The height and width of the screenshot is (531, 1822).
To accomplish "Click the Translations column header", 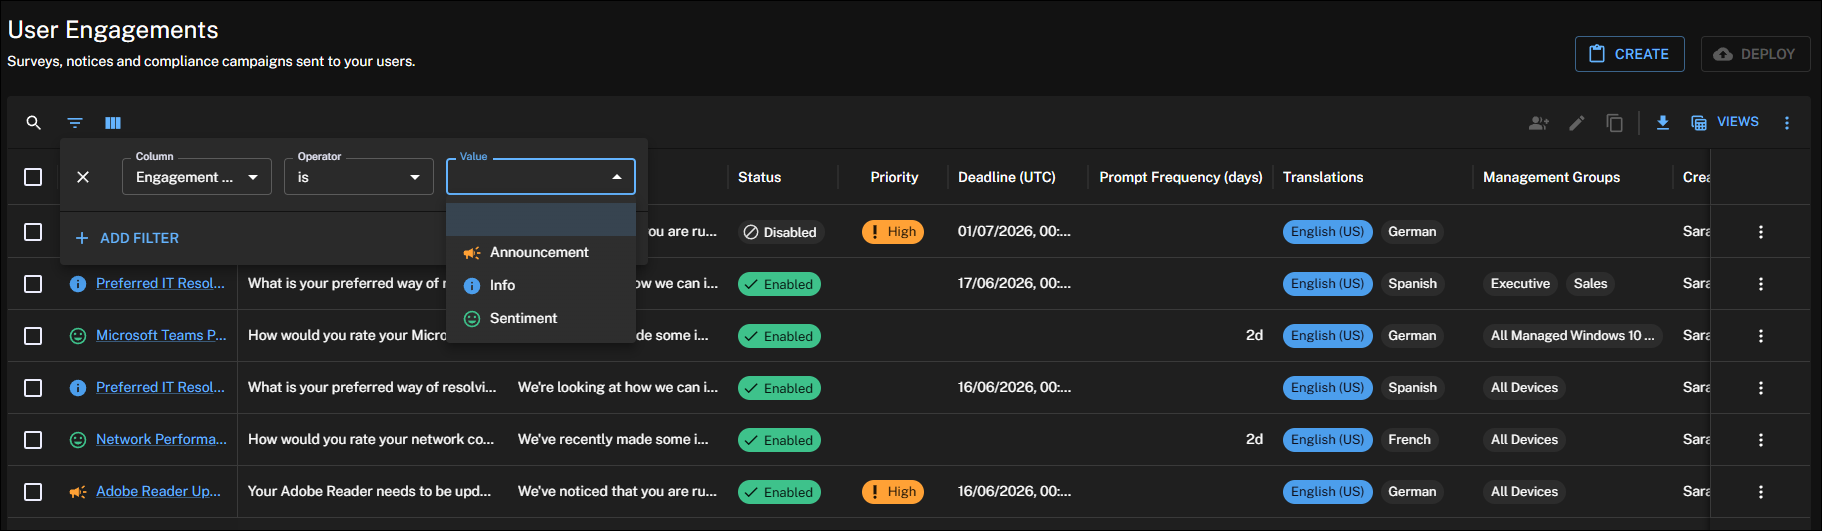I will (x=1323, y=177).
